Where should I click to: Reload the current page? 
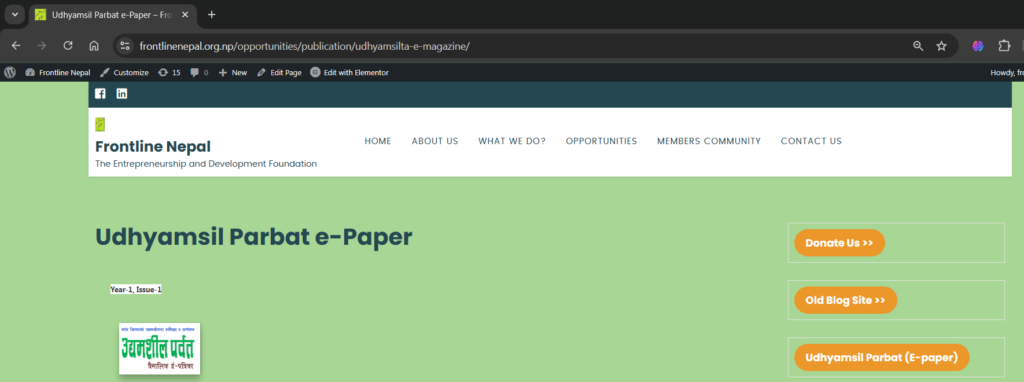[68, 46]
